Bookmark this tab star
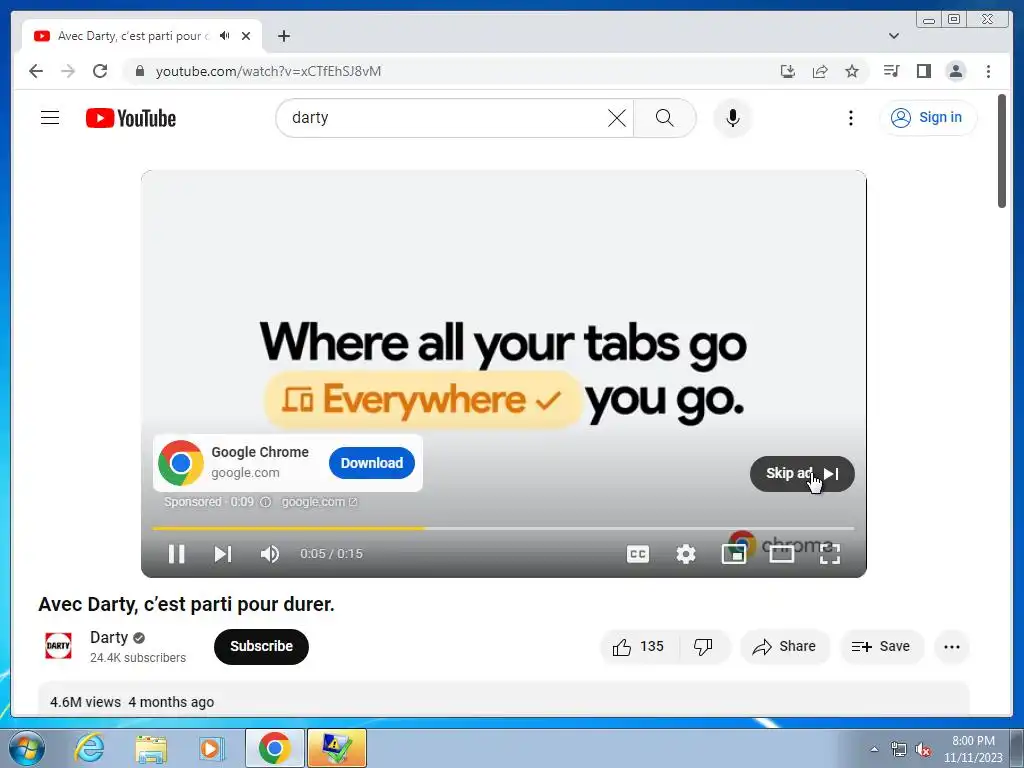 [852, 71]
